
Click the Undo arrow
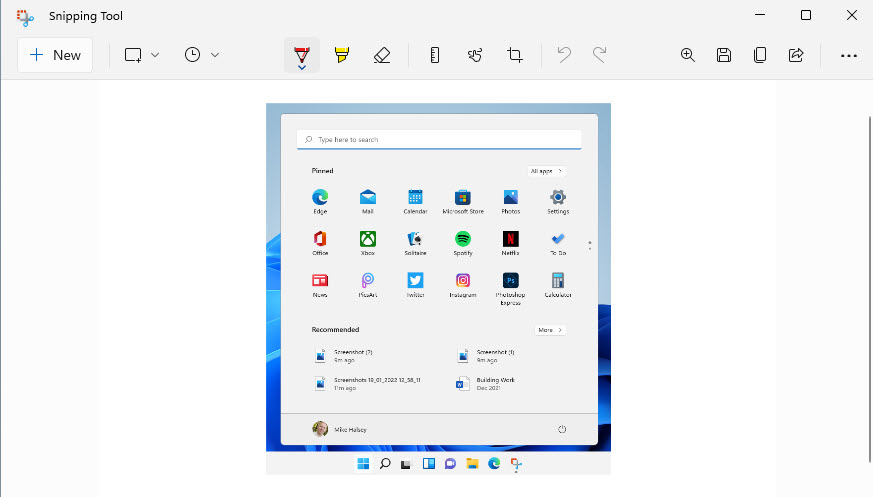[x=564, y=55]
